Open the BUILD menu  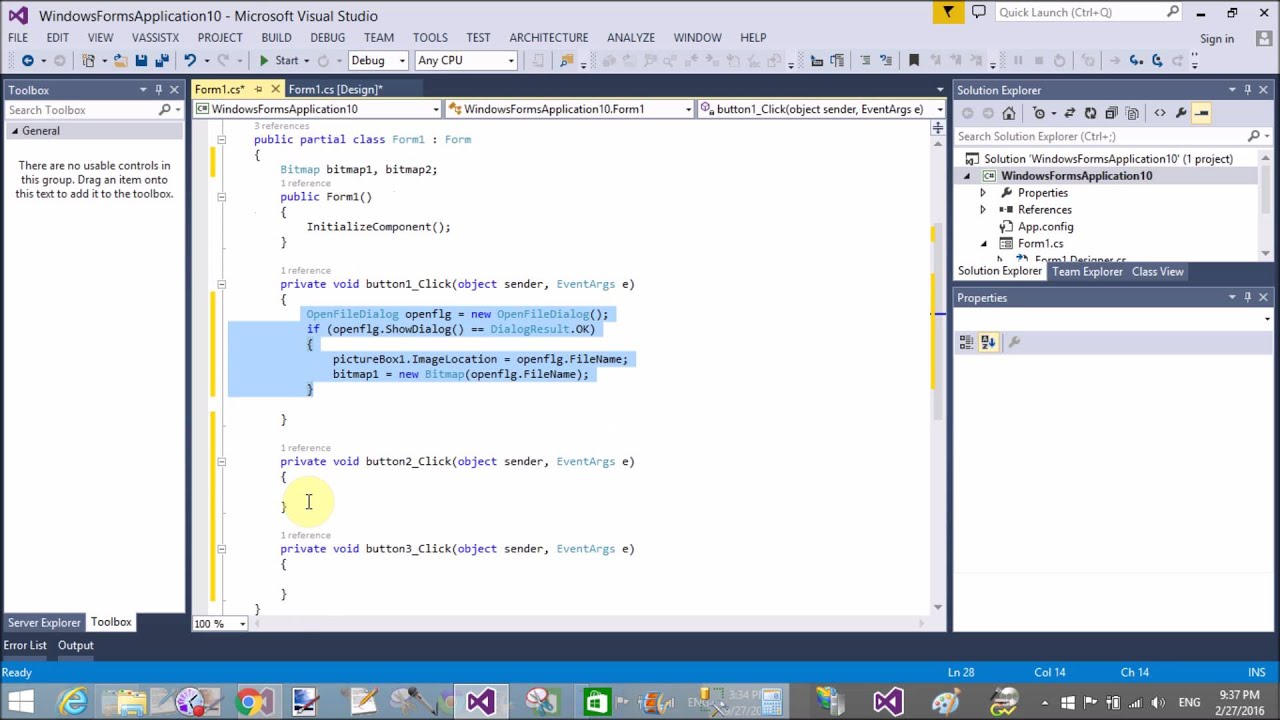tap(276, 37)
